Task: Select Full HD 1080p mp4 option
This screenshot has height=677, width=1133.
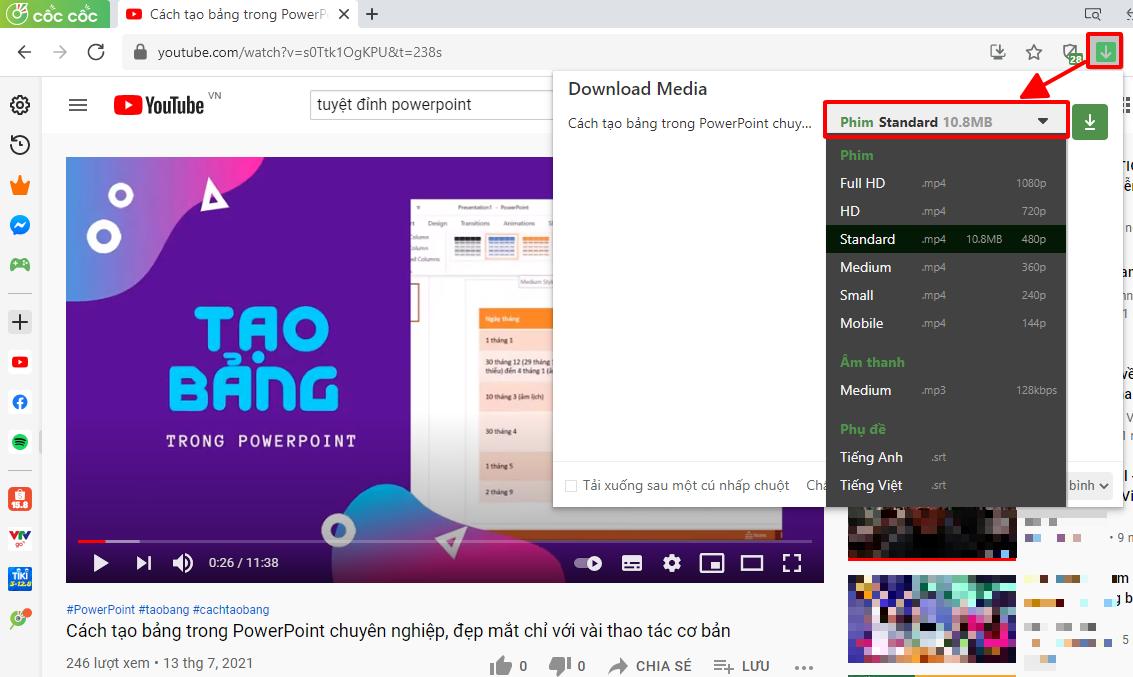Action: (x=945, y=184)
